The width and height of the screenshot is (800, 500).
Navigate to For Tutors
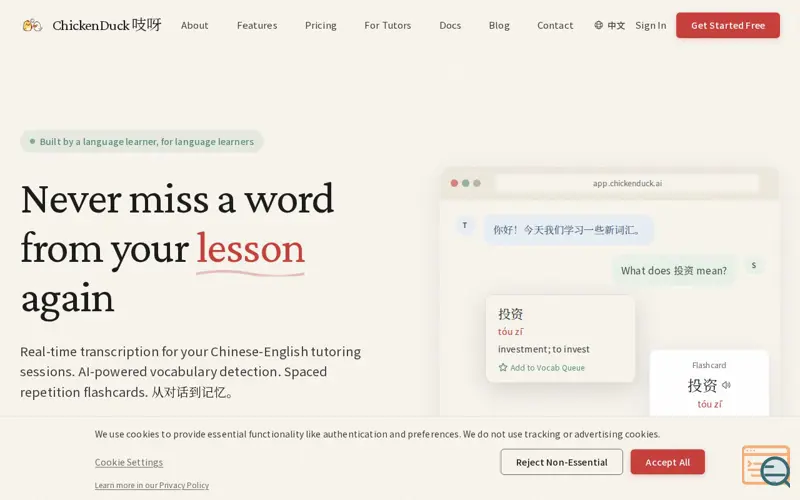387,25
